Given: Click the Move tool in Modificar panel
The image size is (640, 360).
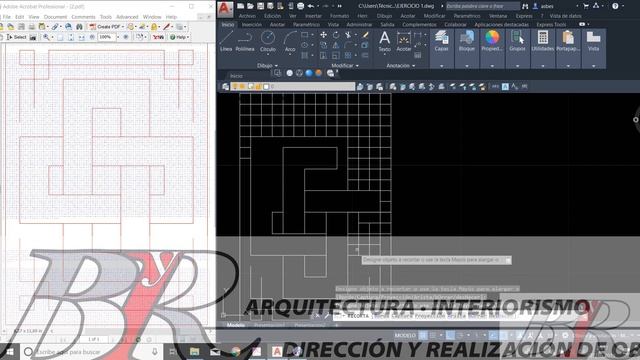Looking at the screenshot, I should click(x=323, y=35).
